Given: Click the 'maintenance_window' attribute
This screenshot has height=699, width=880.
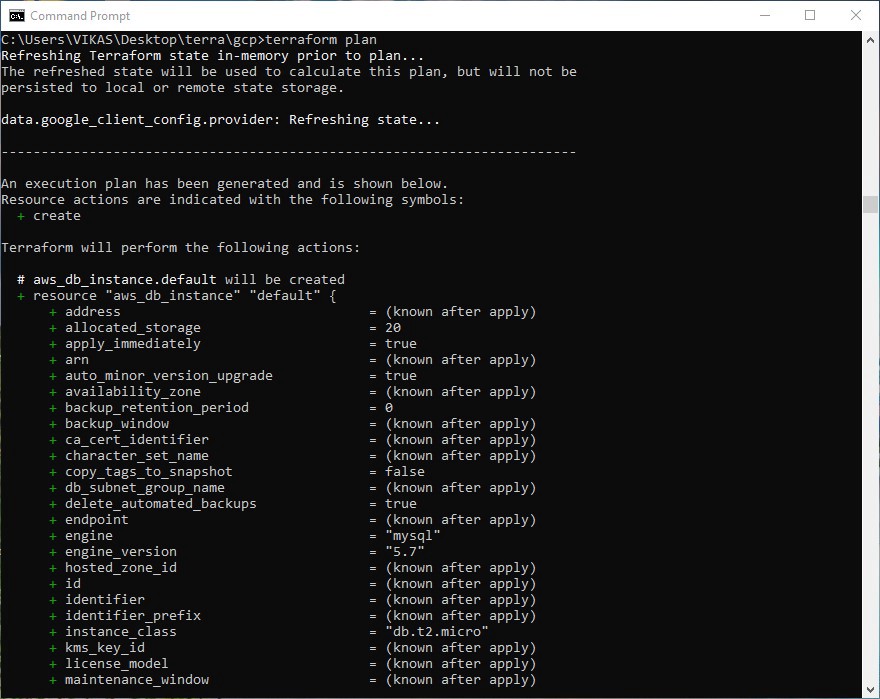Looking at the screenshot, I should 136,679.
